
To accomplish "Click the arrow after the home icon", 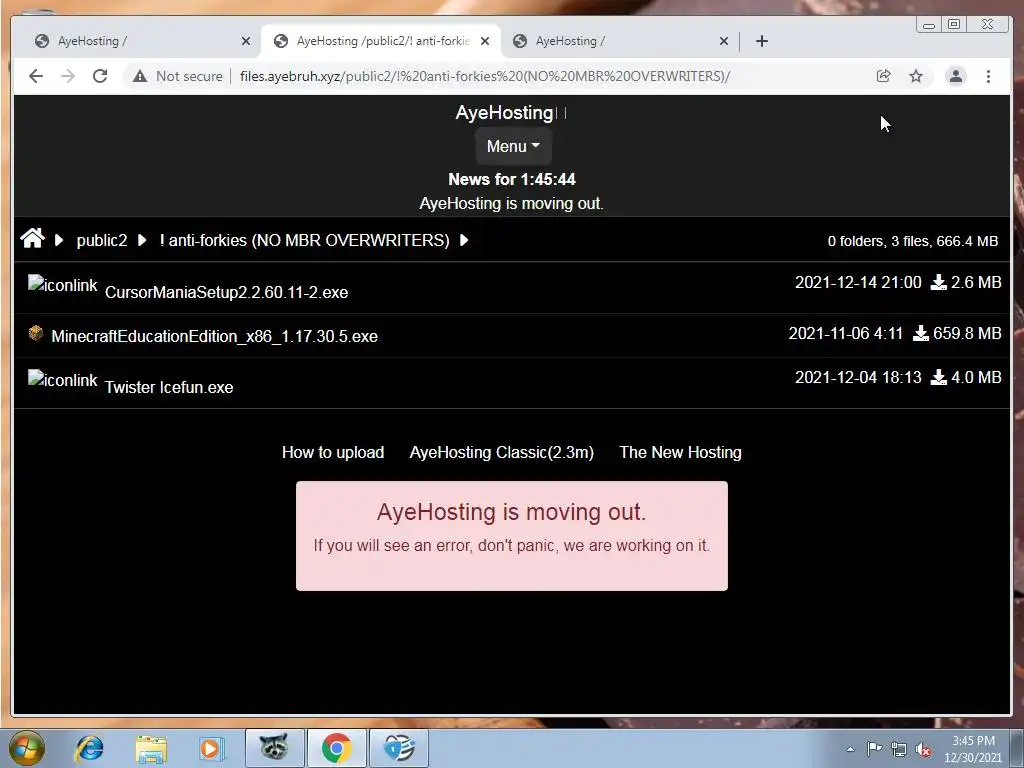I will (59, 240).
